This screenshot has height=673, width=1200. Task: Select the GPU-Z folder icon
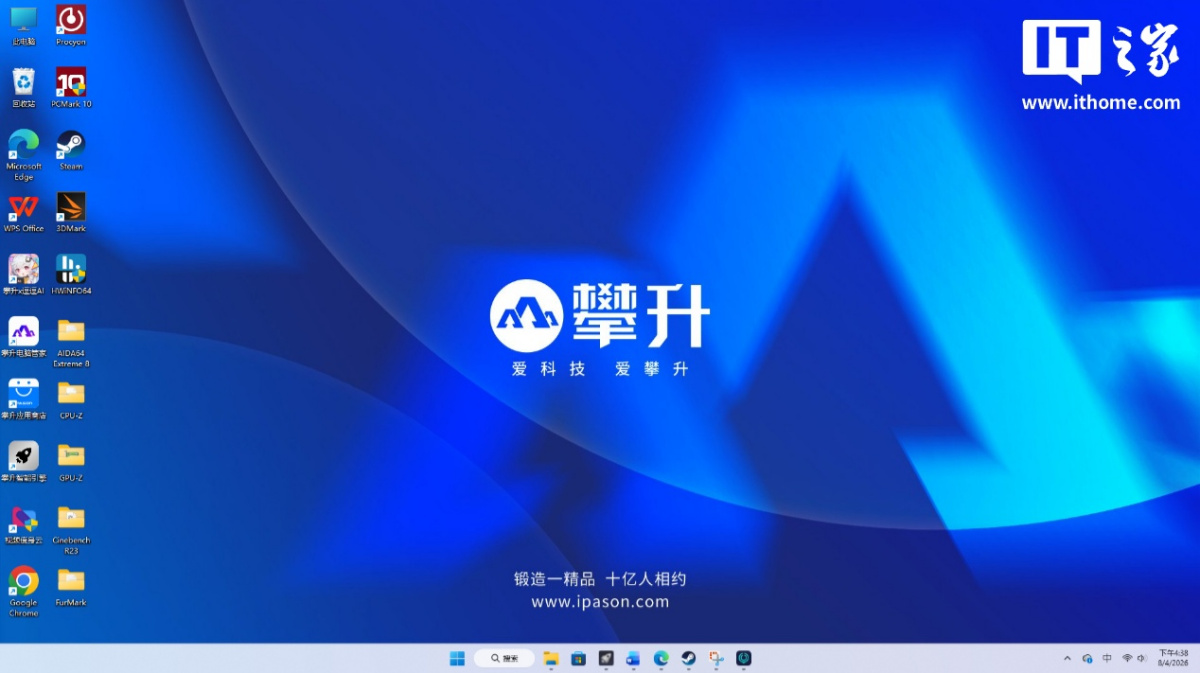(71, 456)
